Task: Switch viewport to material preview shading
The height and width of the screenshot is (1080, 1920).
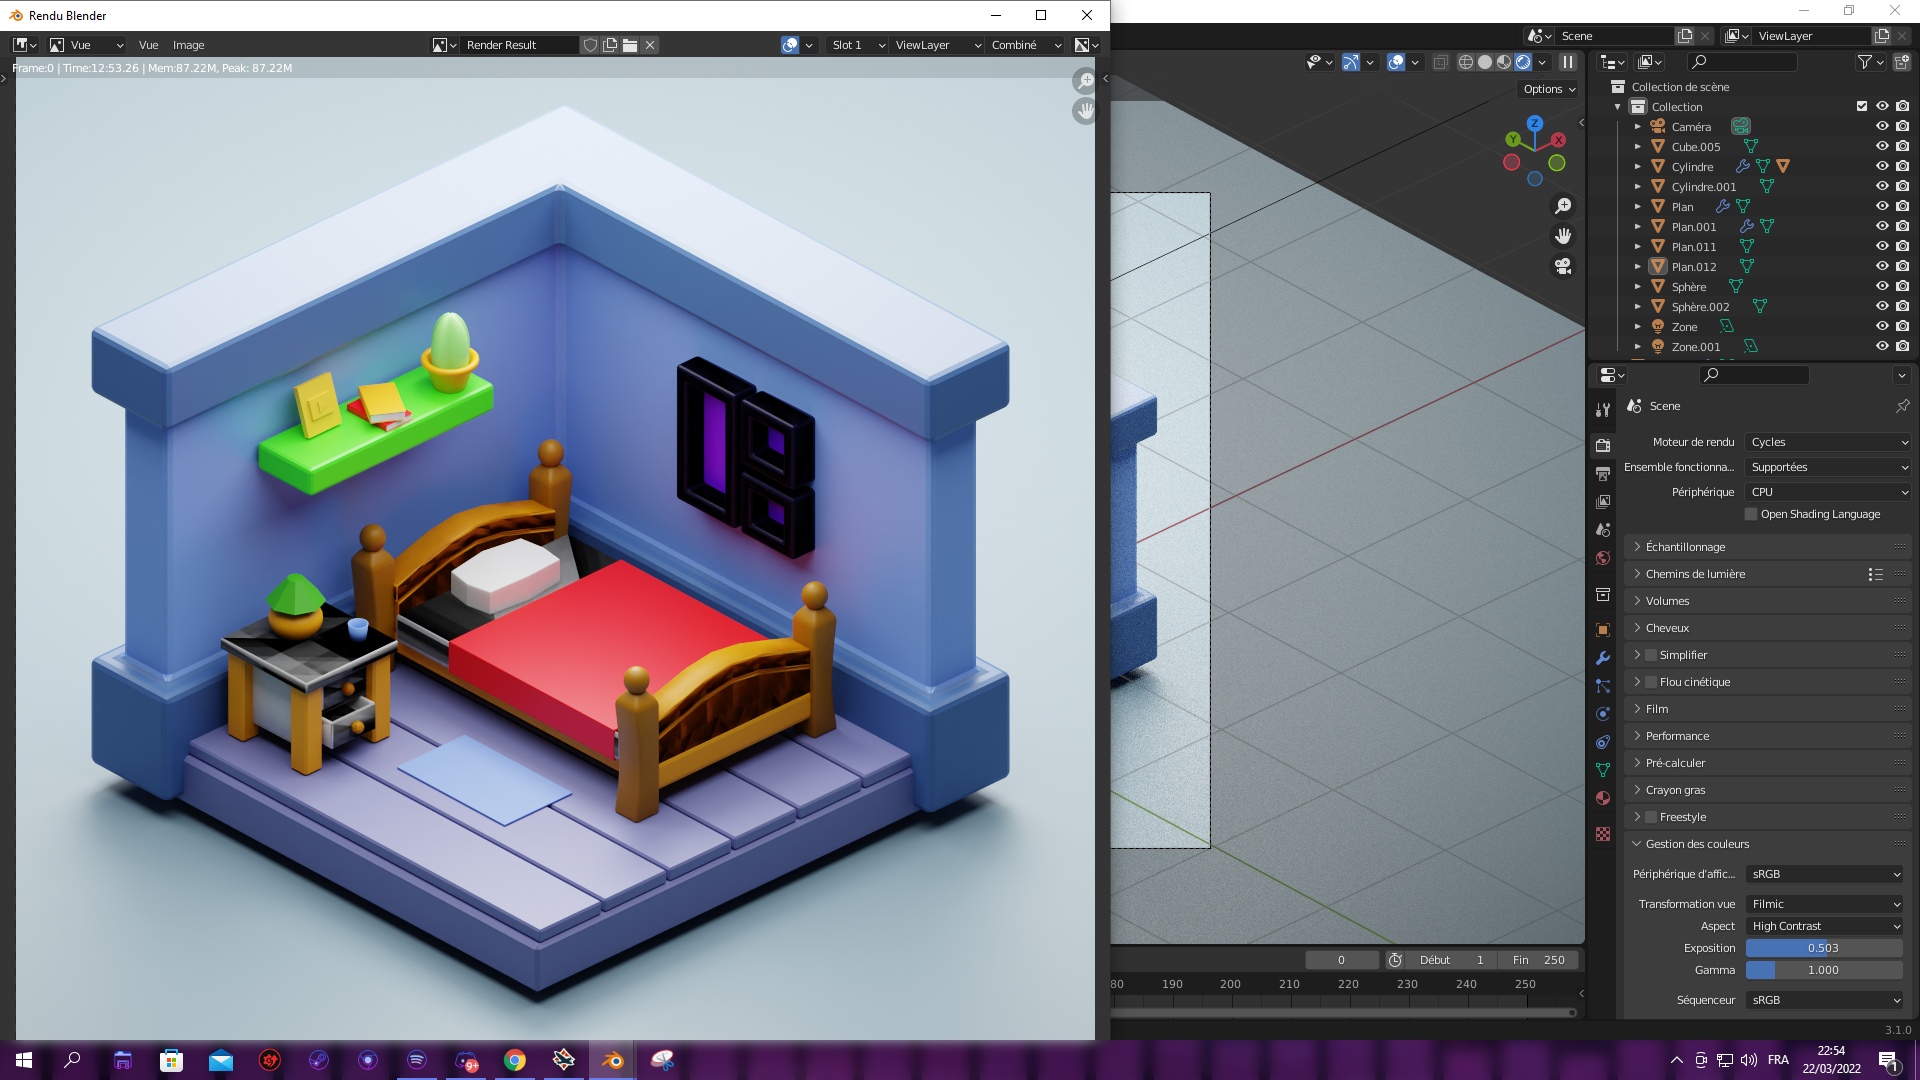Action: 1504,62
